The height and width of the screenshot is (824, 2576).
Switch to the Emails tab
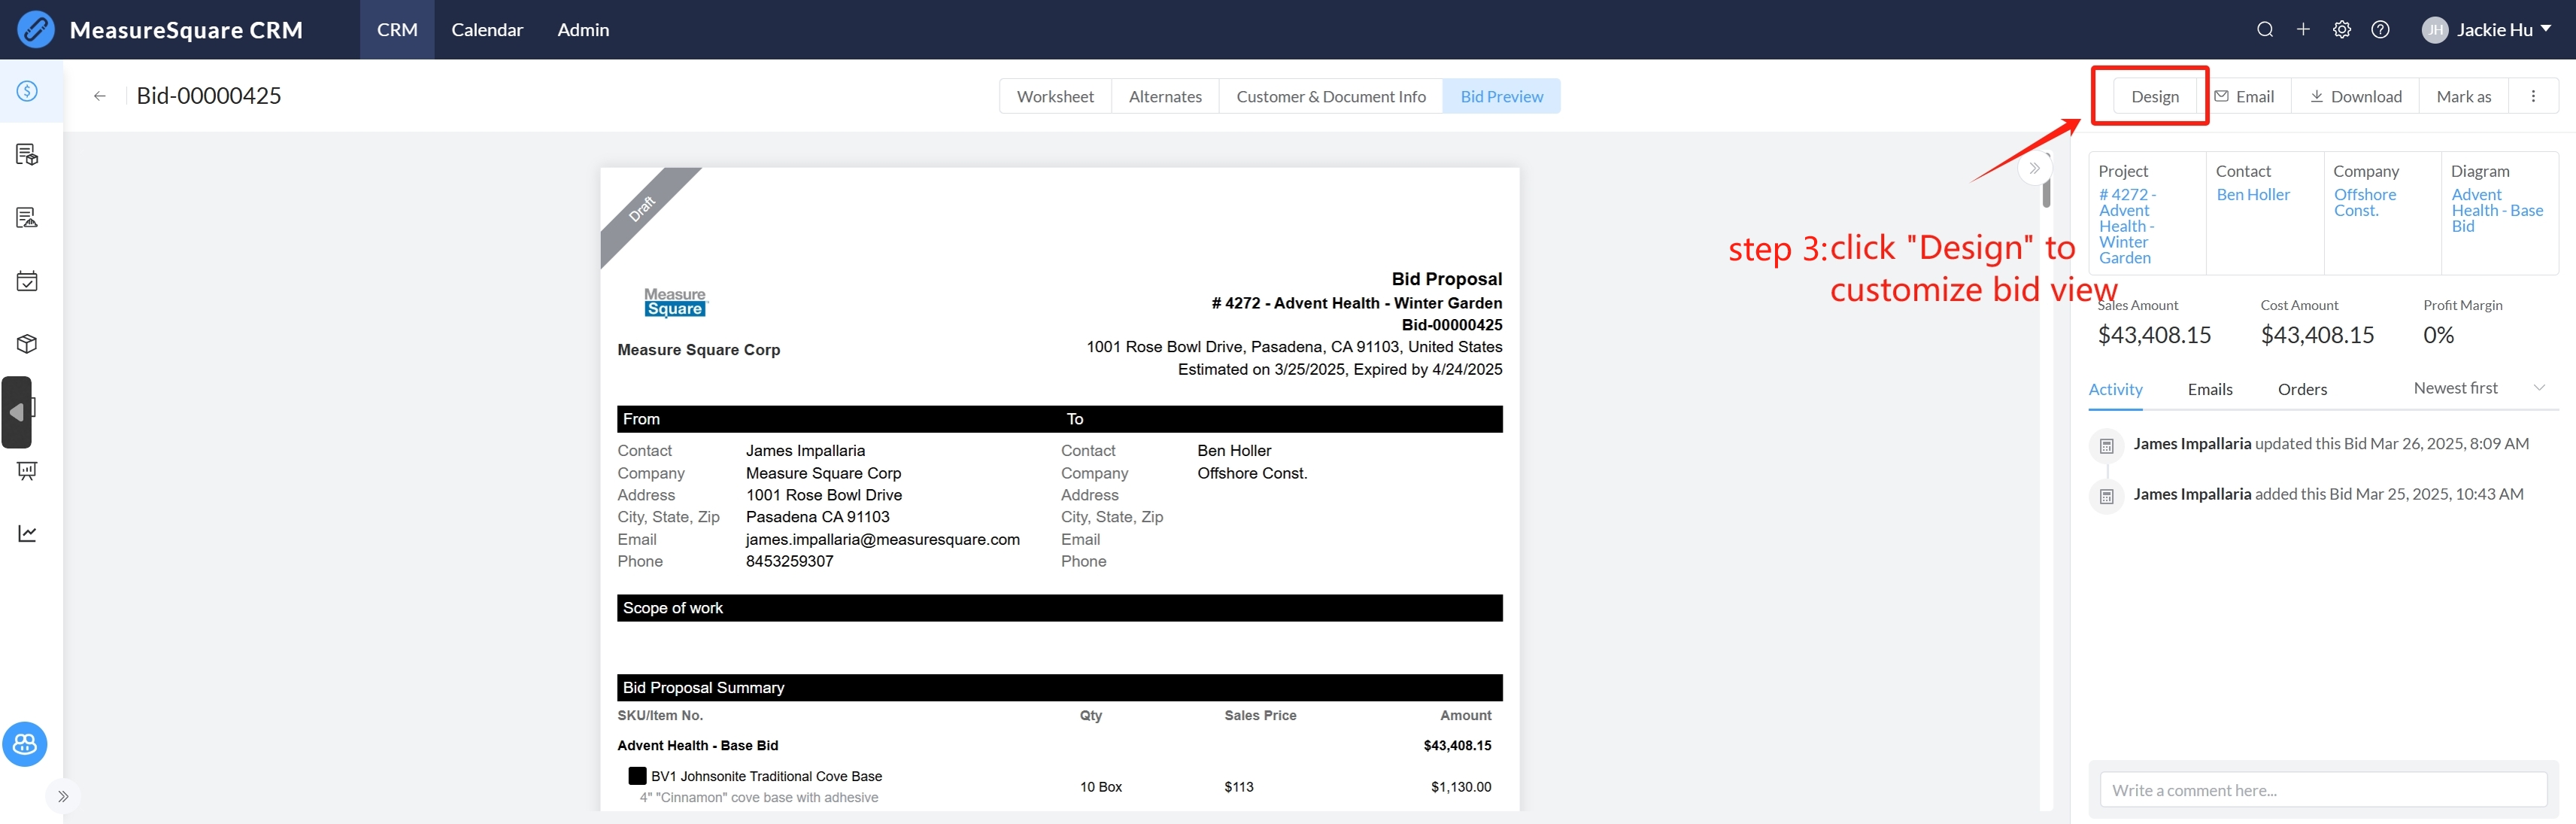tap(2210, 389)
